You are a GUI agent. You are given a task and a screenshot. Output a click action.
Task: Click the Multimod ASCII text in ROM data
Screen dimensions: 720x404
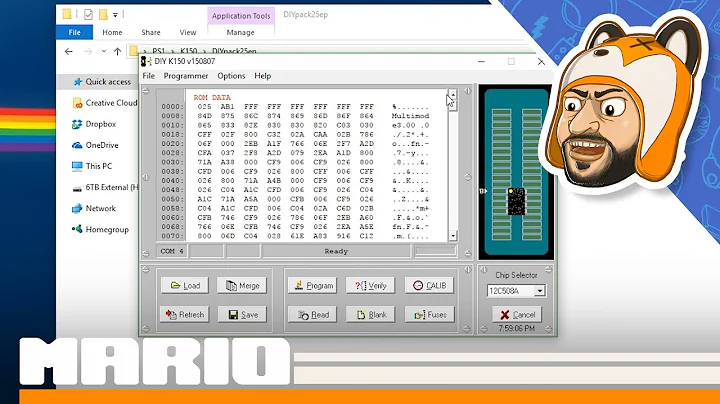click(410, 116)
